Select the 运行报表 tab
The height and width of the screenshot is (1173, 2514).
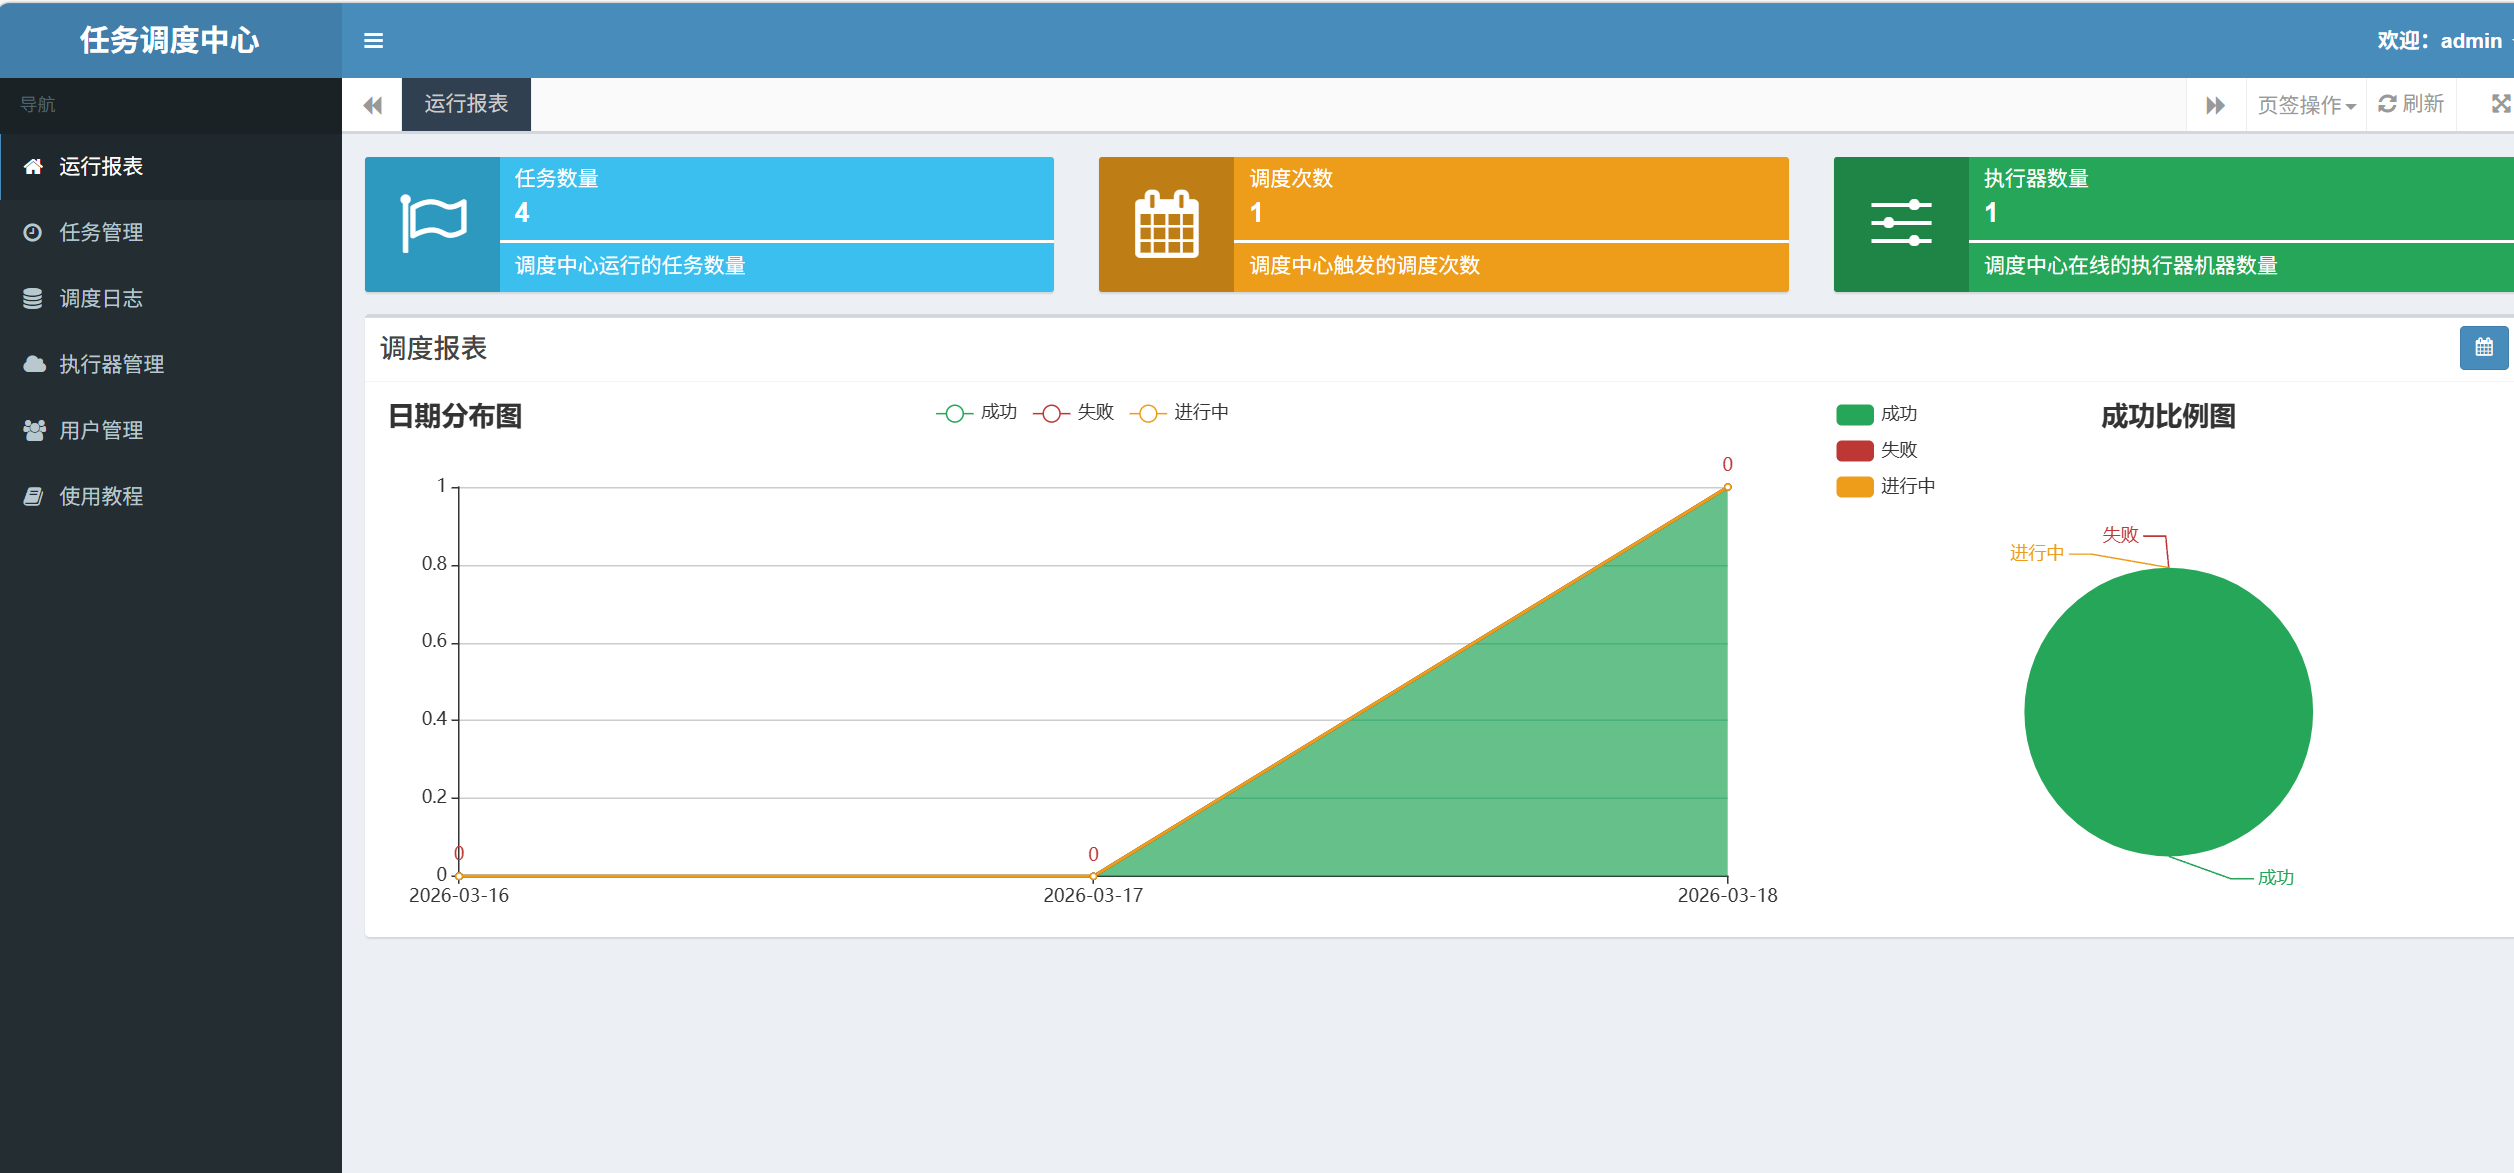[466, 104]
